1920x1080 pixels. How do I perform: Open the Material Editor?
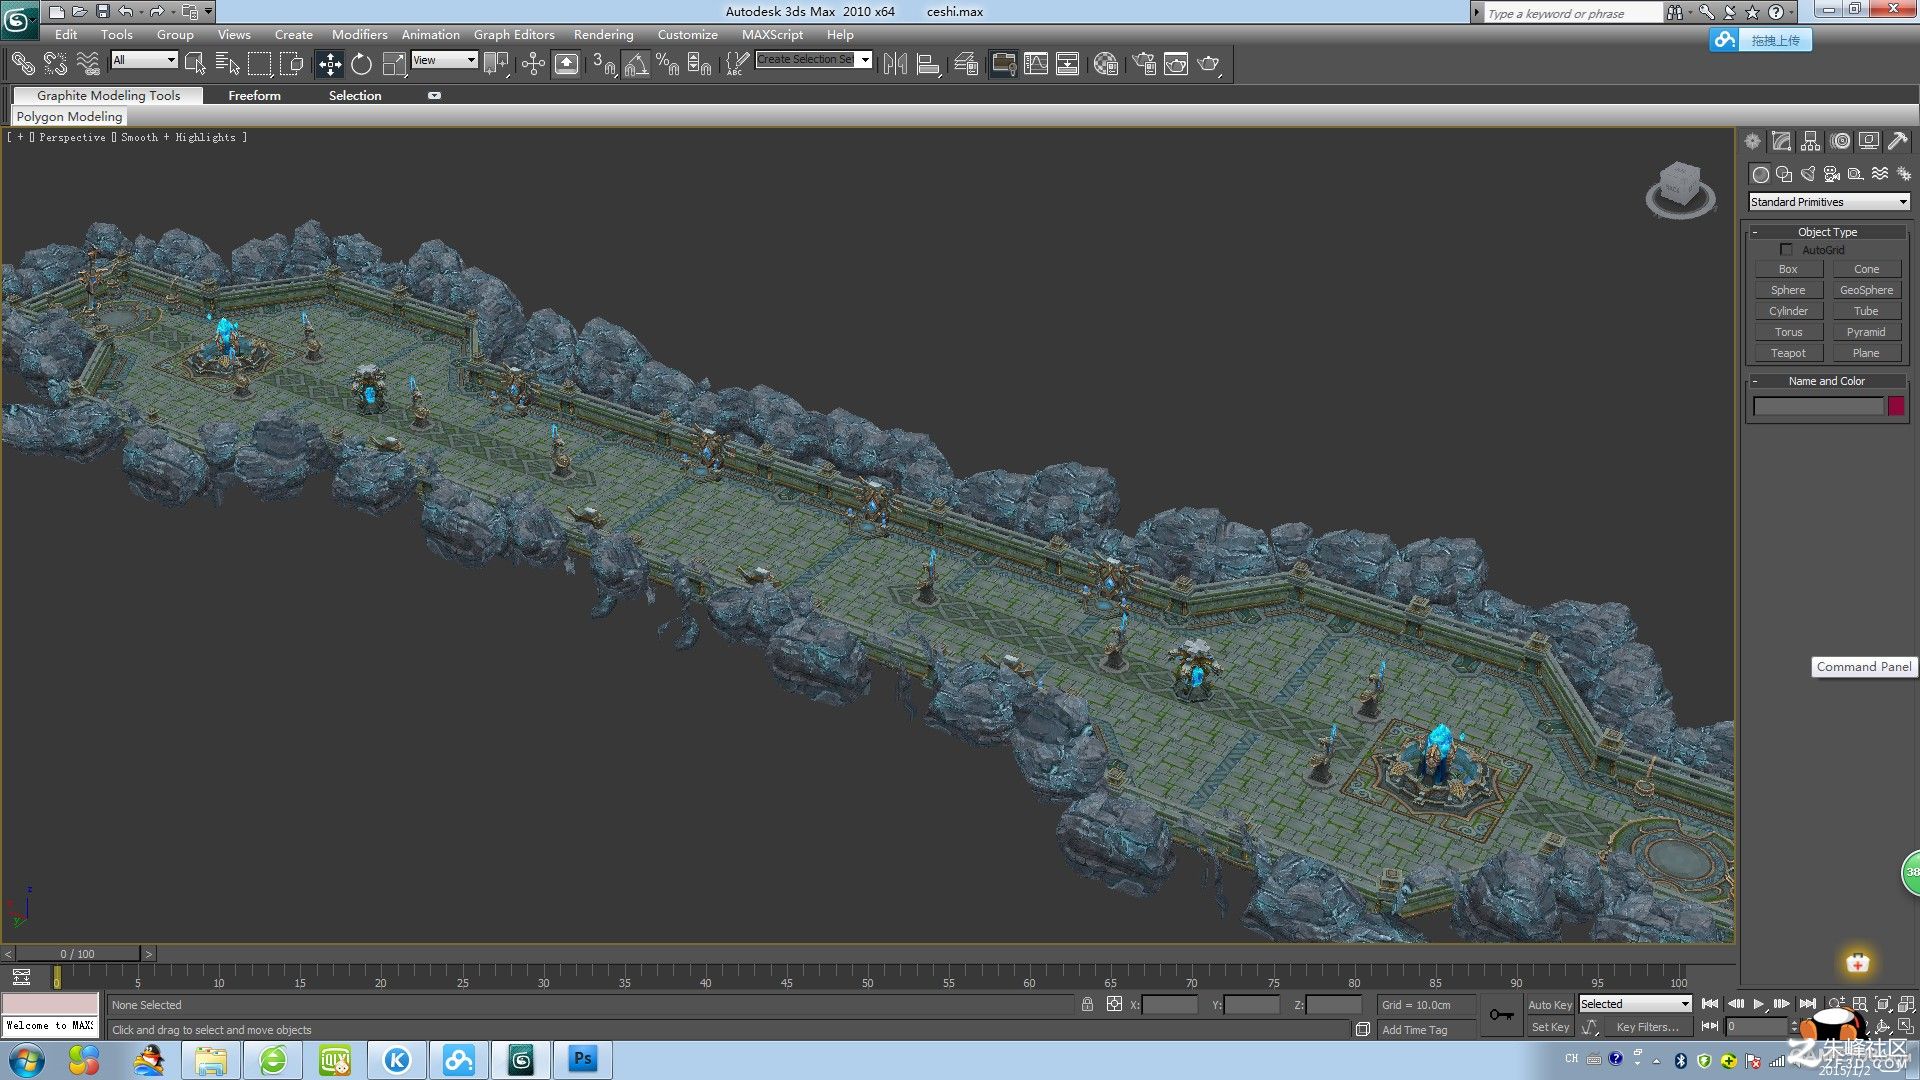pos(1106,64)
